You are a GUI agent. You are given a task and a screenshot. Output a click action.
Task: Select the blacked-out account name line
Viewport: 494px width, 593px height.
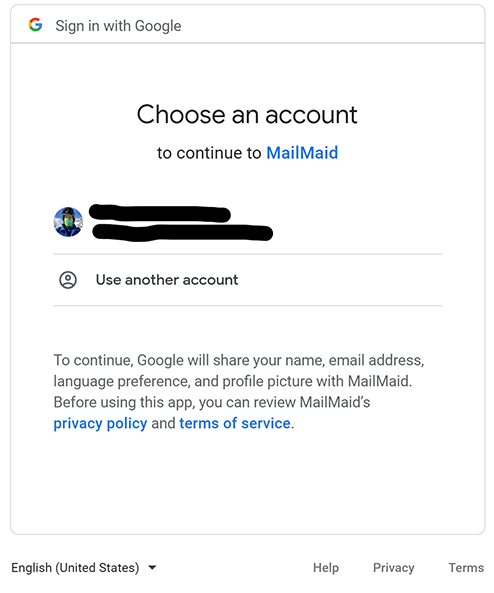(160, 213)
